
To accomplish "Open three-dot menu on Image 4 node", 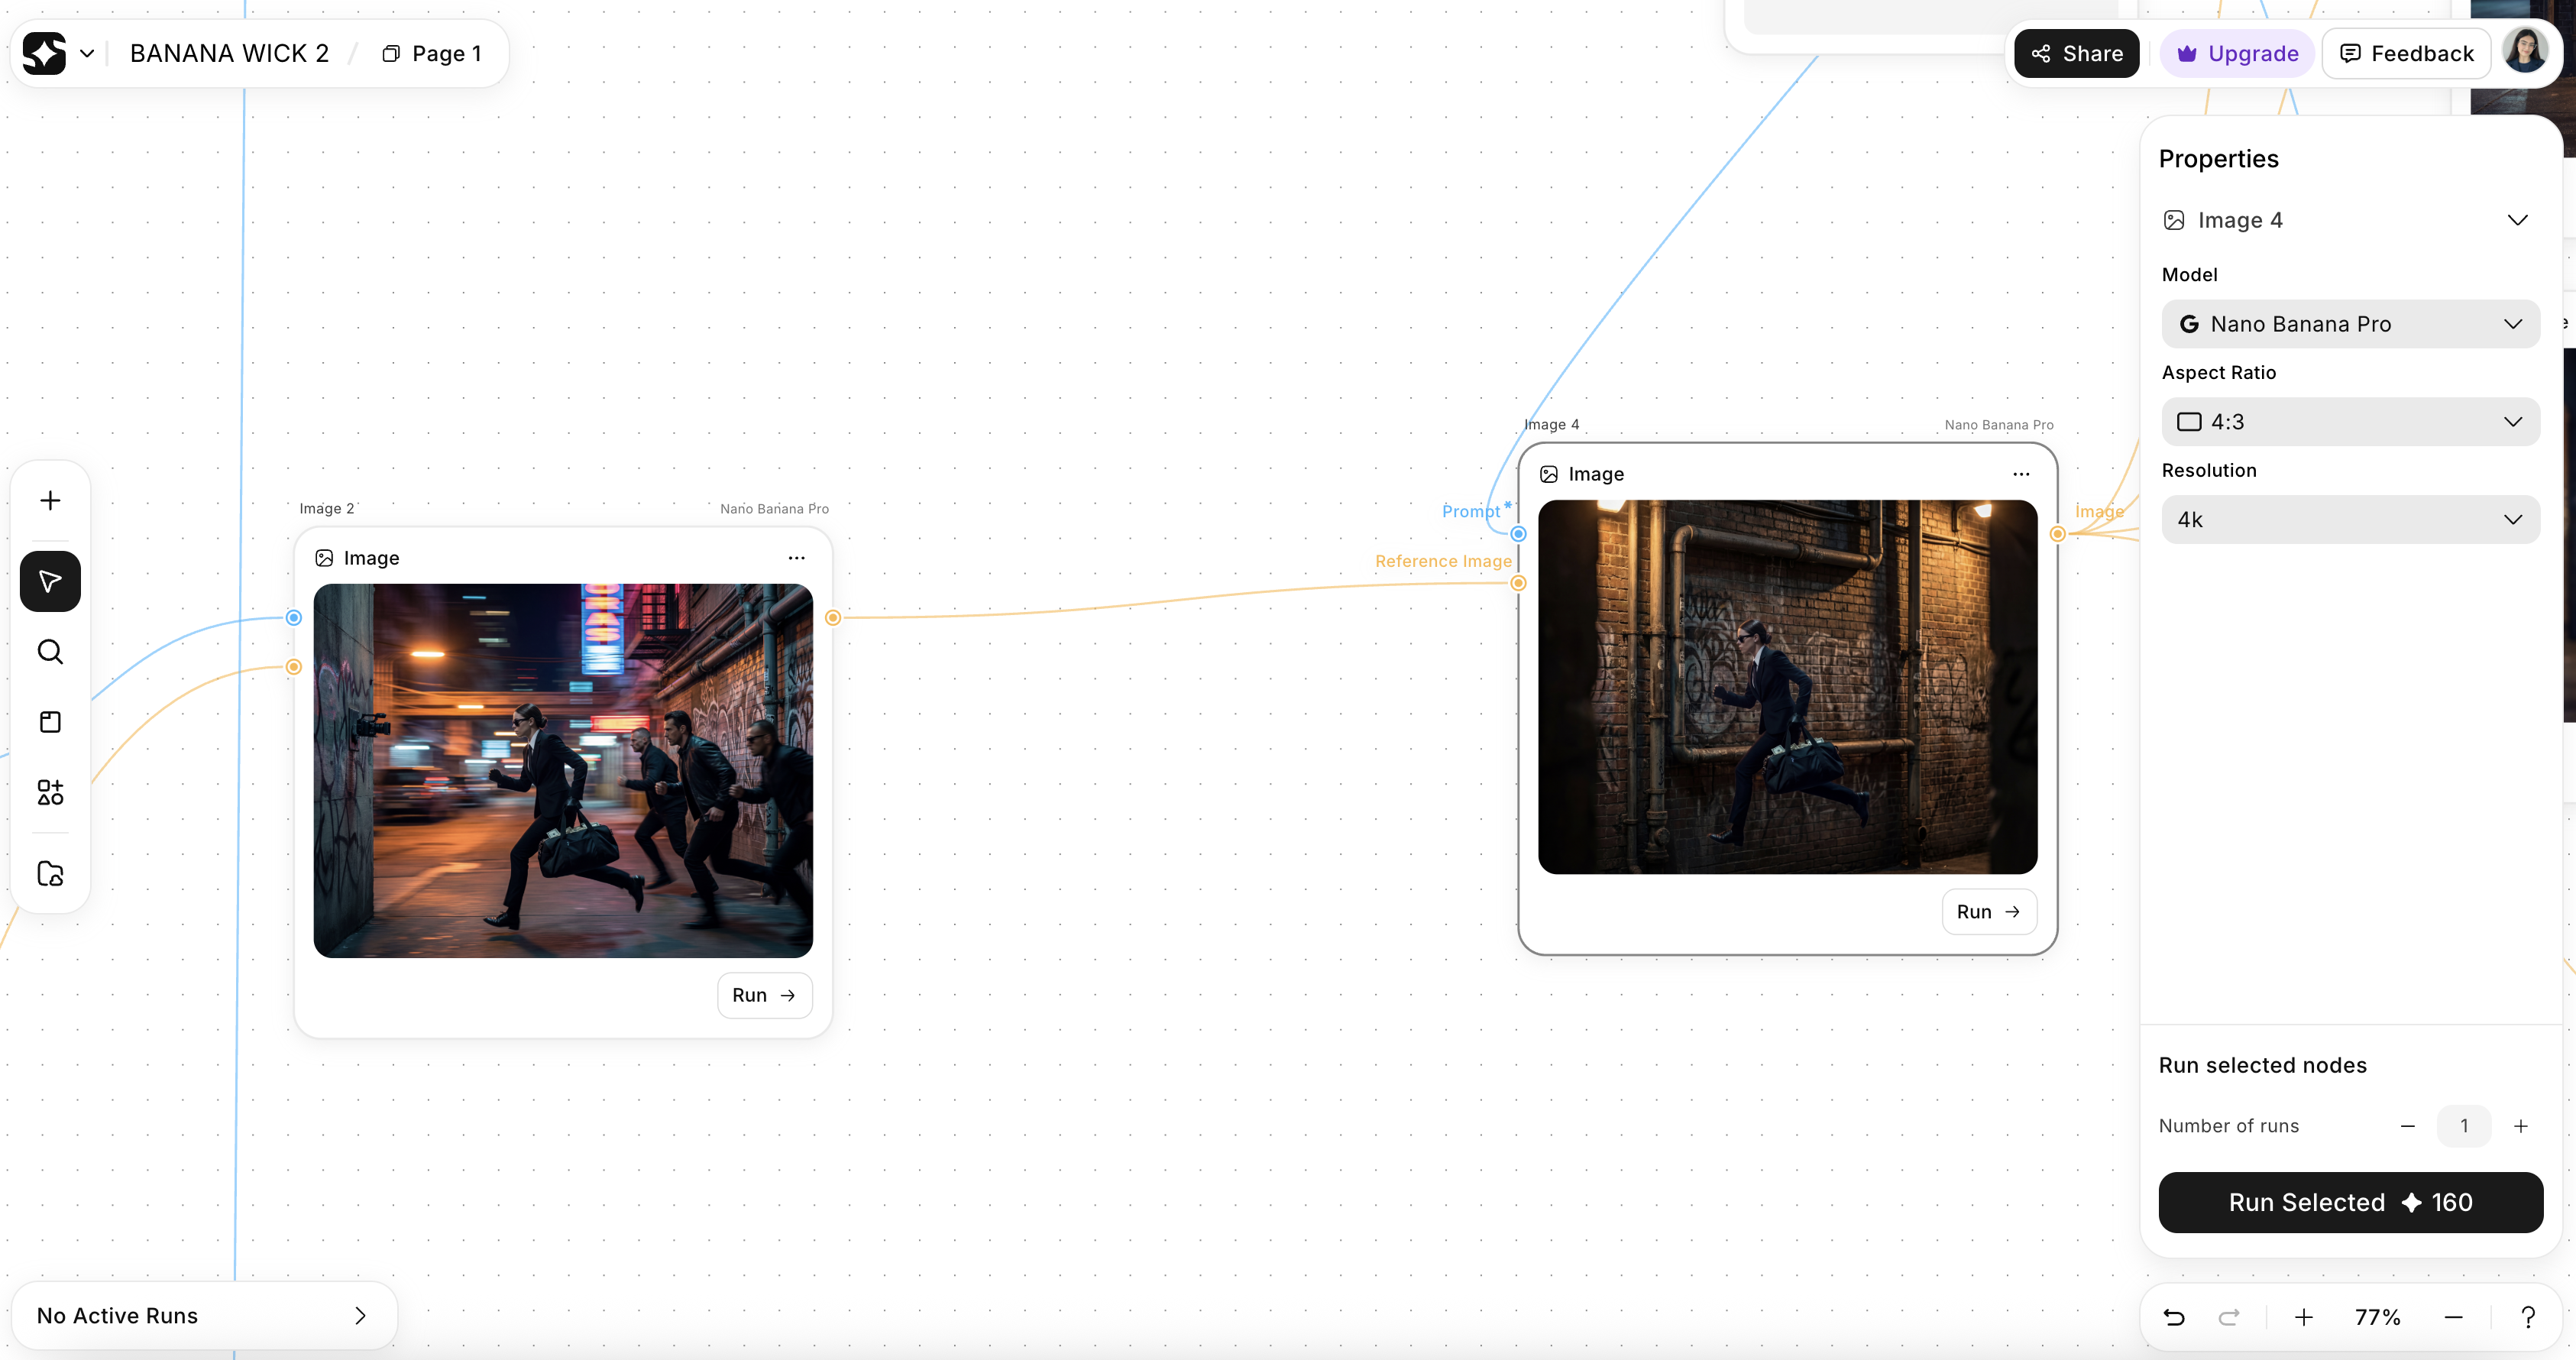I will coord(2021,474).
